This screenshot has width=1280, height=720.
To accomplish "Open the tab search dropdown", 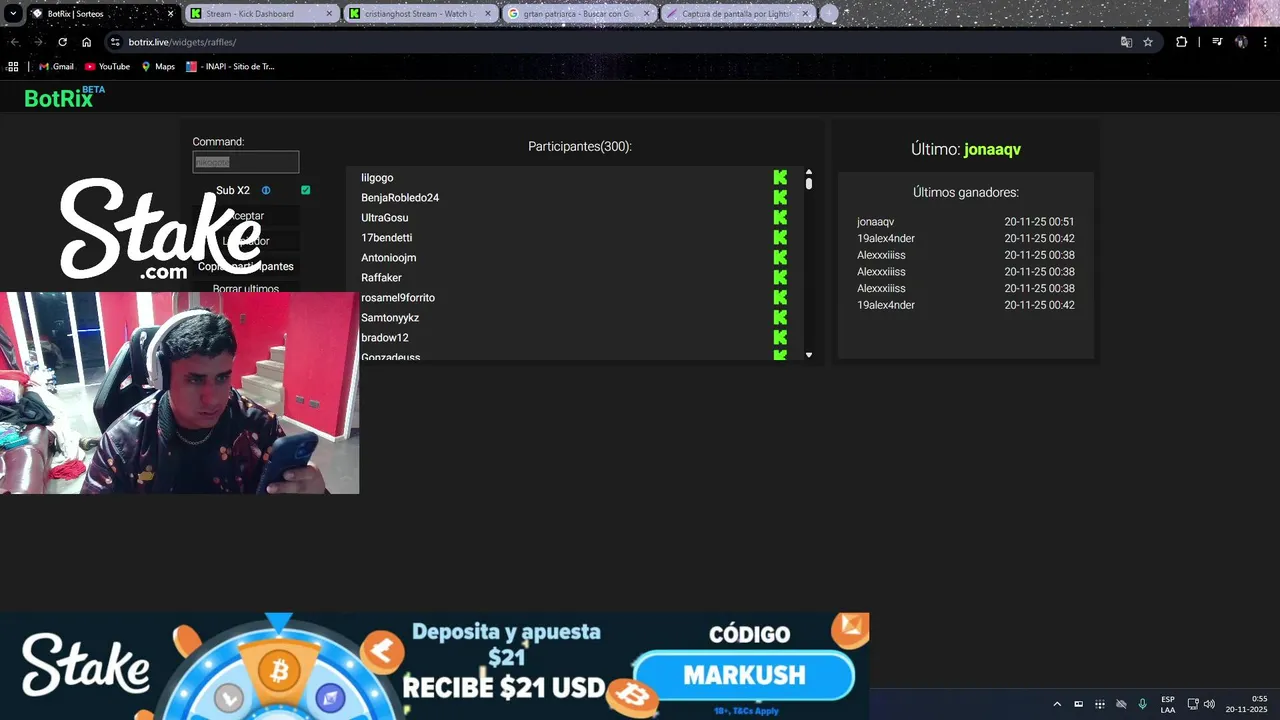I will pyautogui.click(x=12, y=14).
